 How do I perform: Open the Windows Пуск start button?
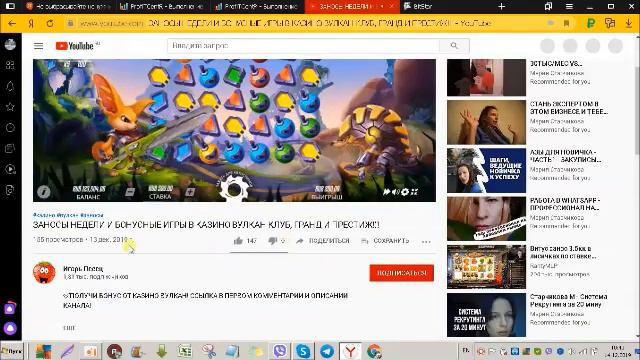pos(12,351)
